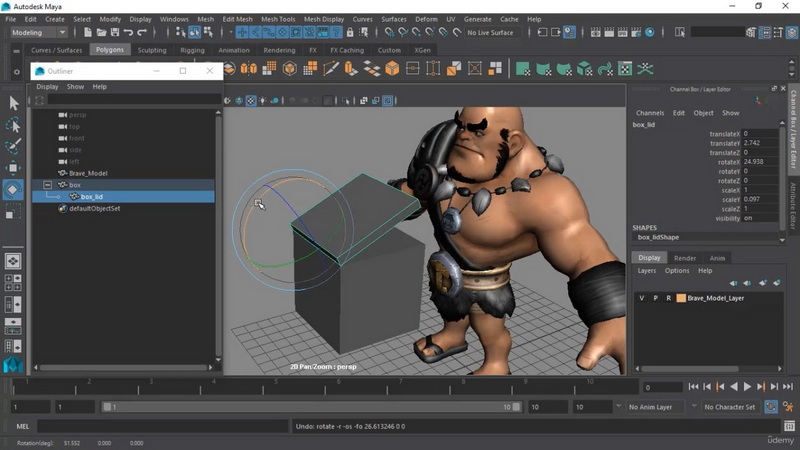The height and width of the screenshot is (450, 800).
Task: Click the time range slider bar
Action: click(311, 407)
